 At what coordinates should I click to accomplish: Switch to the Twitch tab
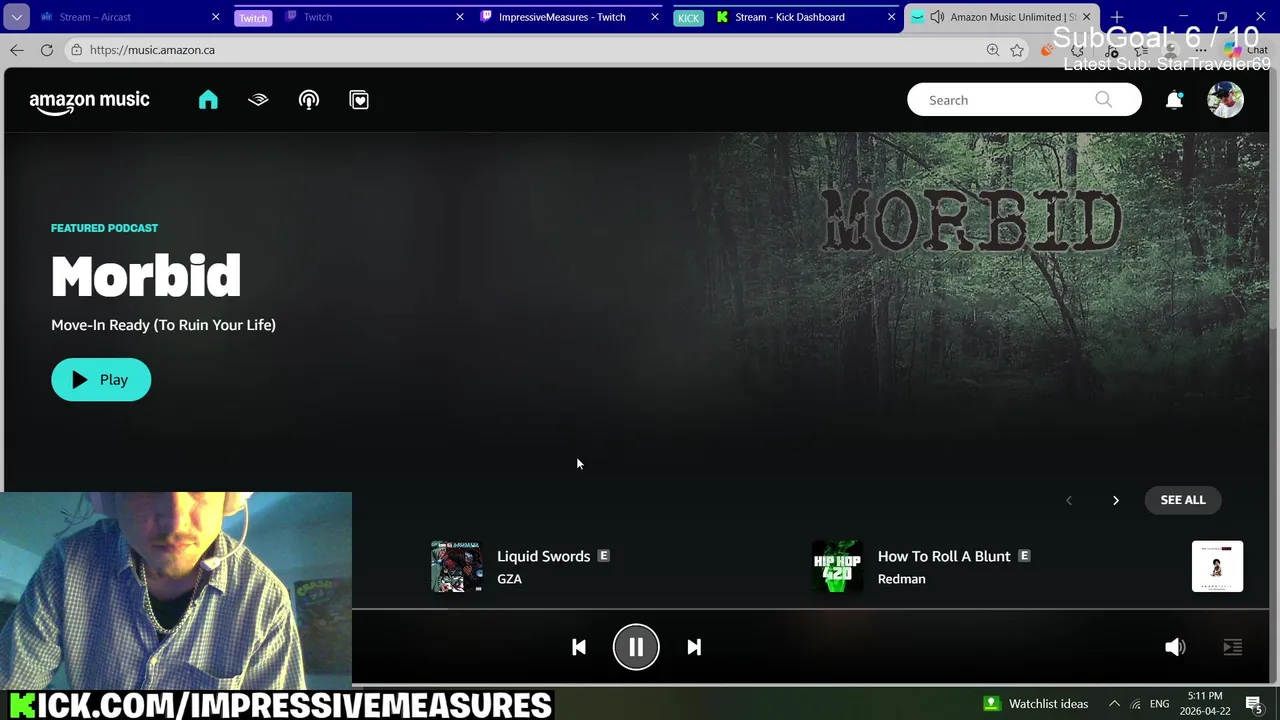370,17
